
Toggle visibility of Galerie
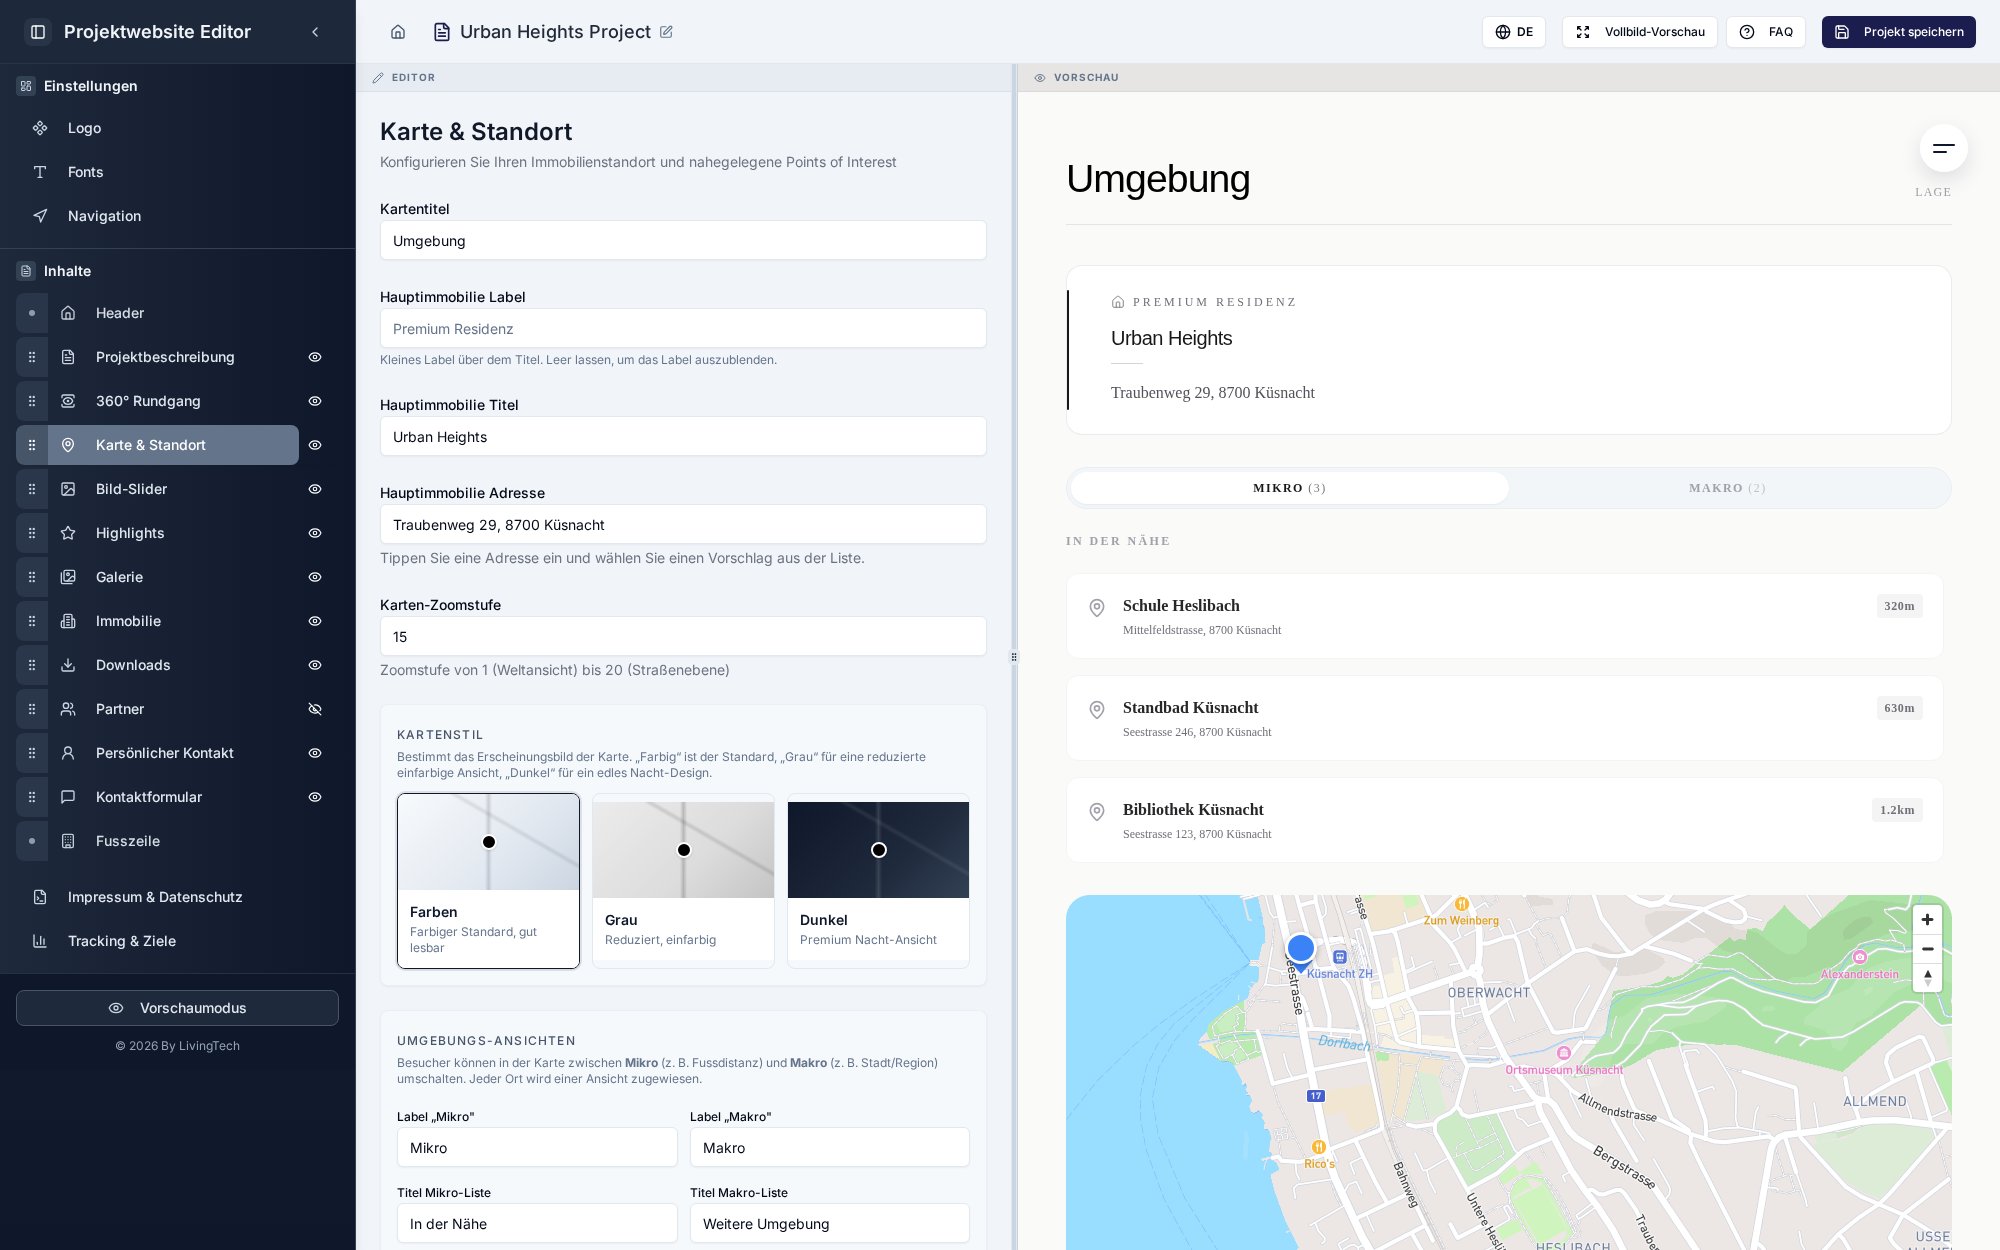(315, 577)
